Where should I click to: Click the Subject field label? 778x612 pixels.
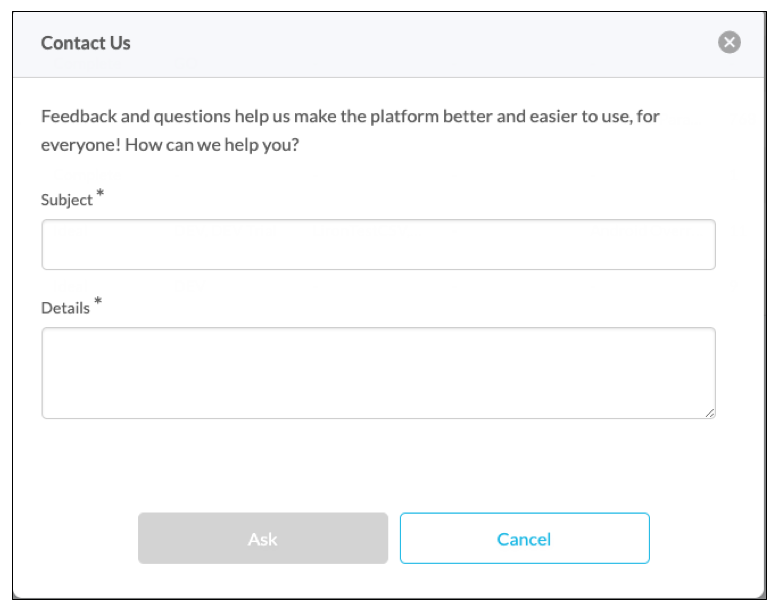(66, 200)
